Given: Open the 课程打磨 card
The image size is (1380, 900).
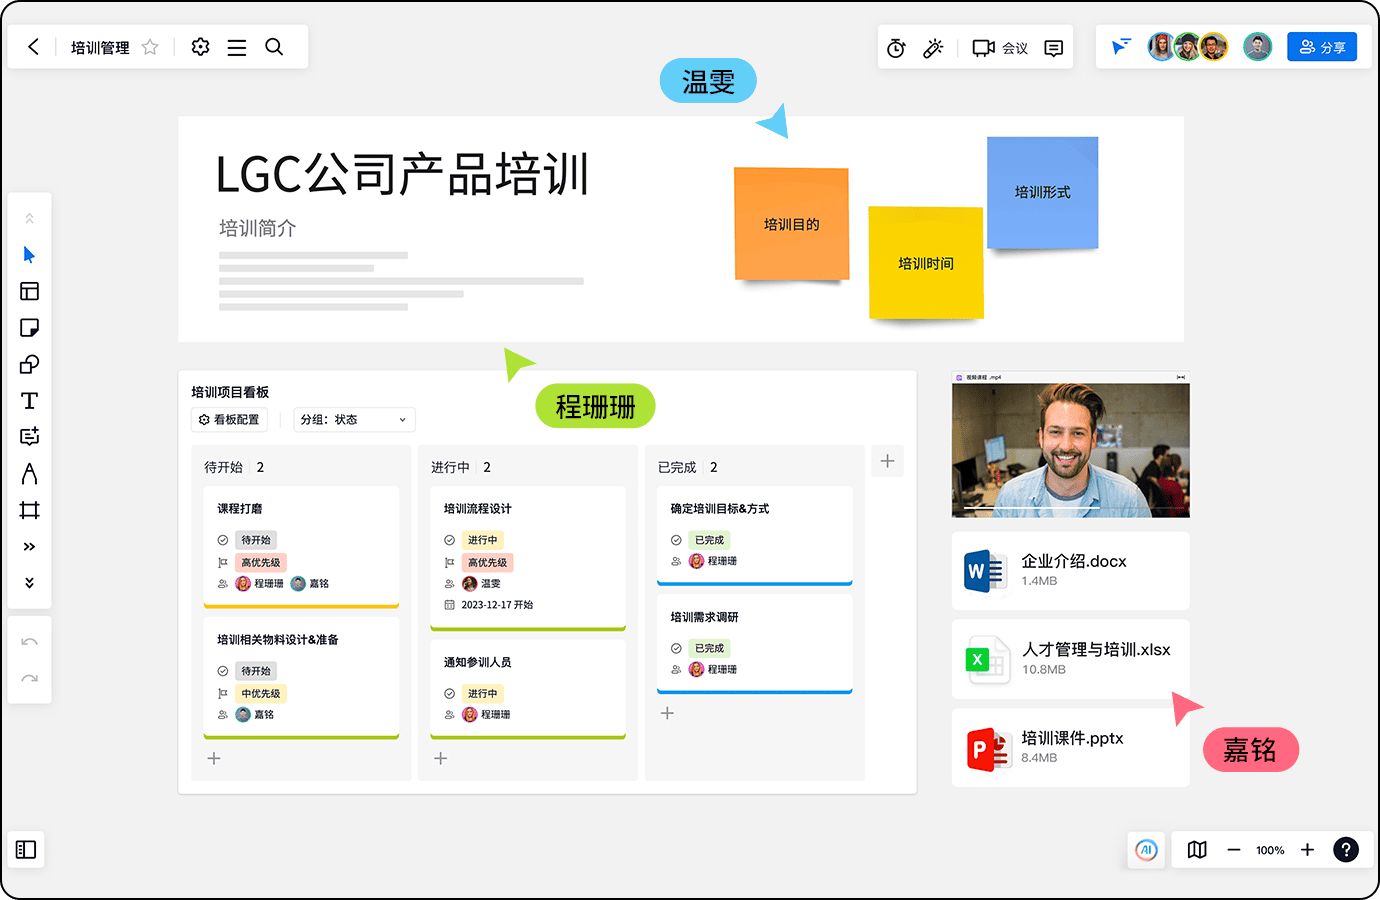Looking at the screenshot, I should click(x=301, y=547).
